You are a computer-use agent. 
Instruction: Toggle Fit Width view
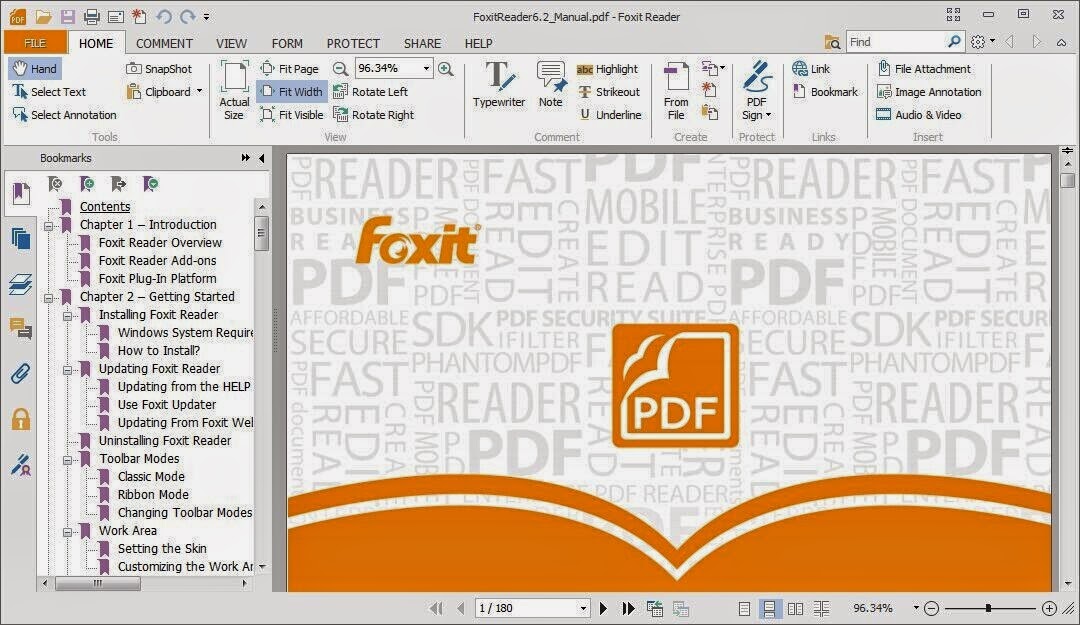[x=291, y=92]
